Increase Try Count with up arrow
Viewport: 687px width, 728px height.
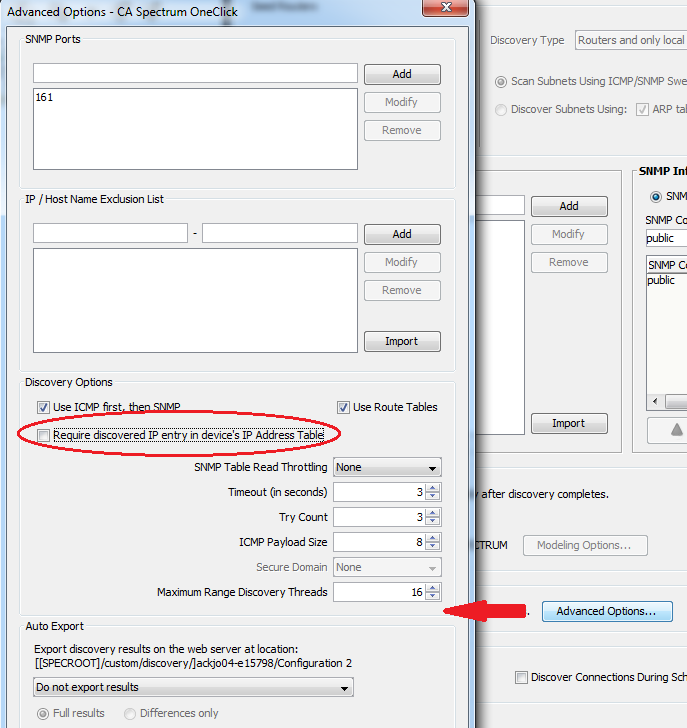pos(433,513)
